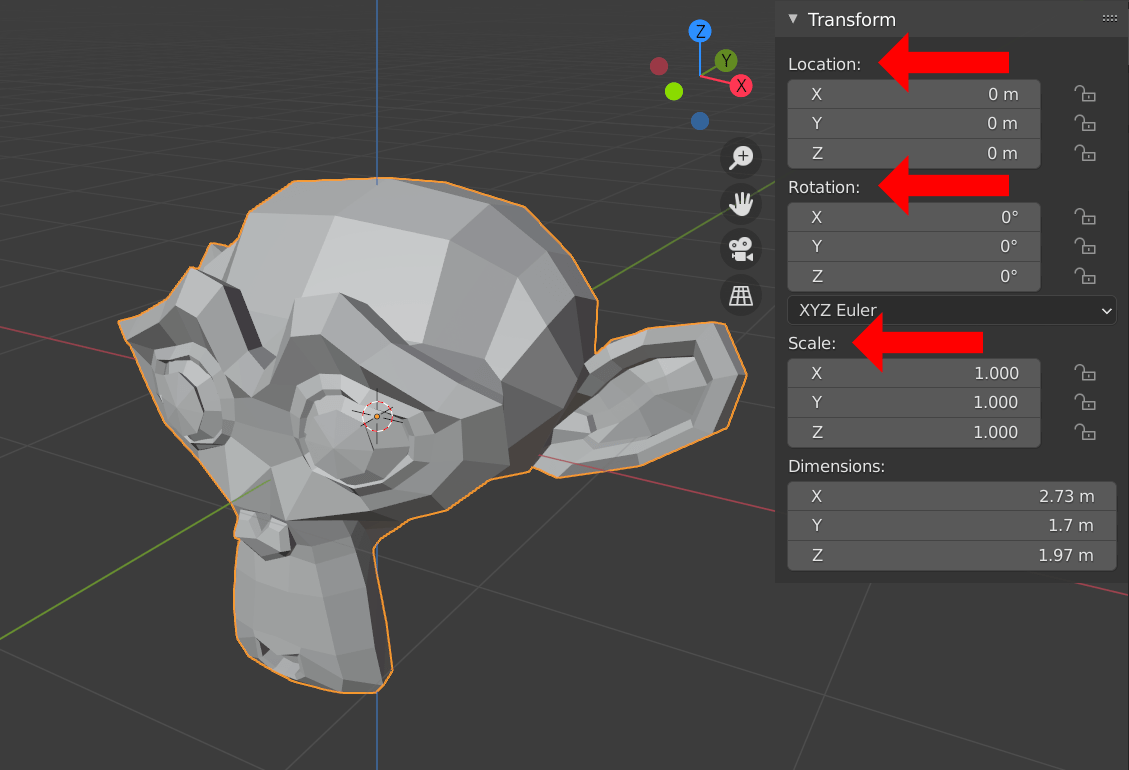1129x770 pixels.
Task: Click the camera view icon
Action: (740, 249)
